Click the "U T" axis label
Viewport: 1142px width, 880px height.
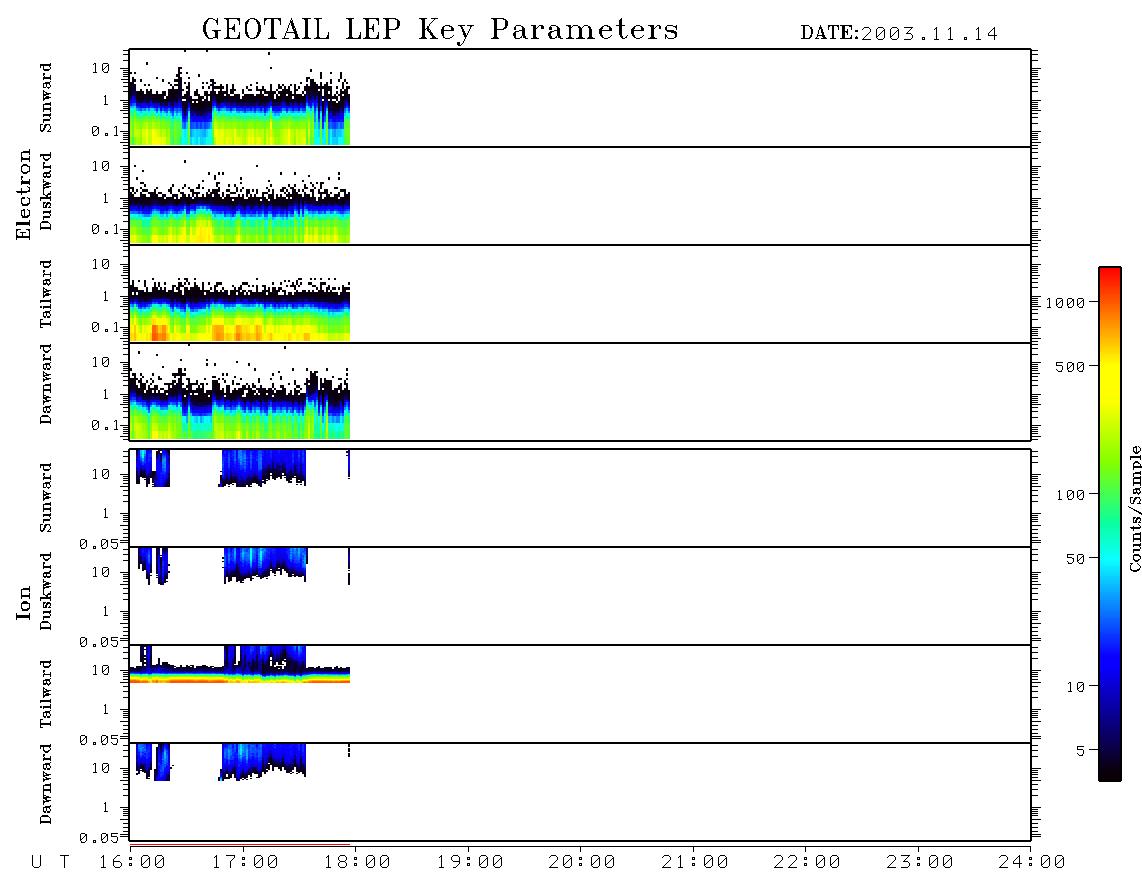(50, 862)
